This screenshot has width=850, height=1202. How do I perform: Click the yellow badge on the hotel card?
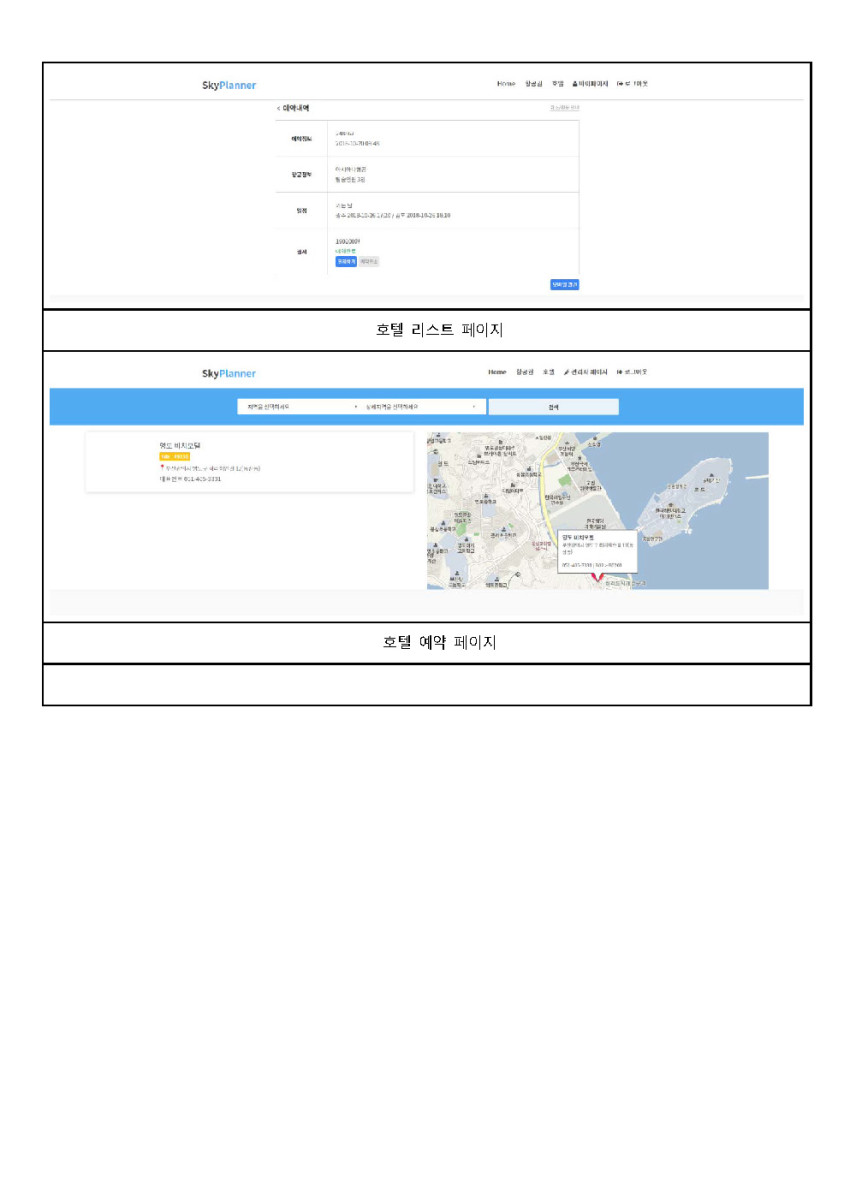tap(174, 457)
